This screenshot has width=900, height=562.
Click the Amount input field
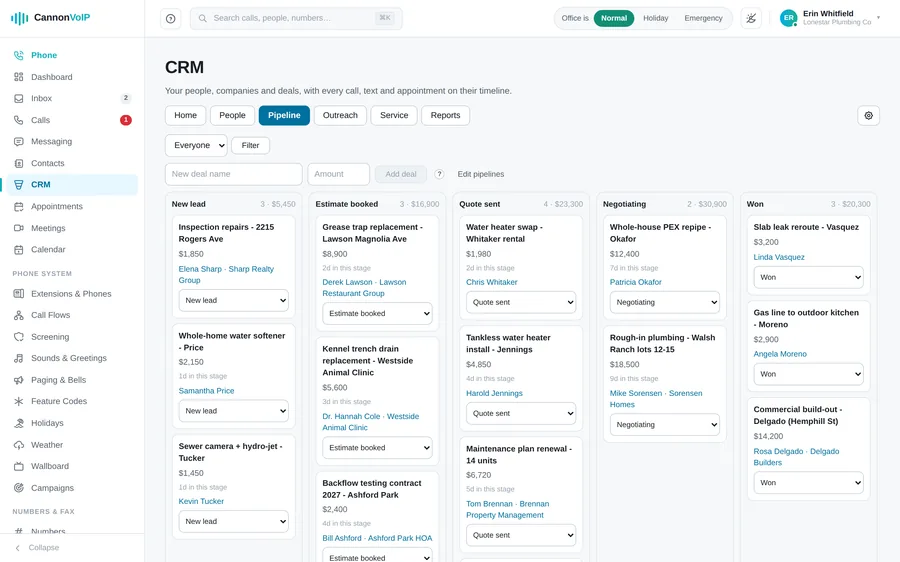339,174
